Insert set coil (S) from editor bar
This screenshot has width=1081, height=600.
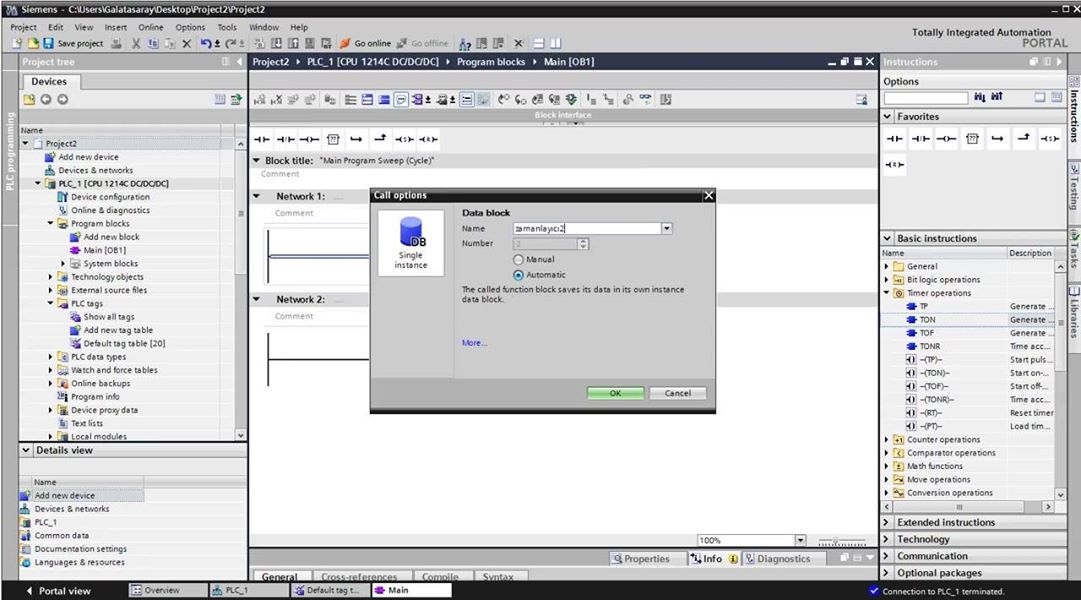click(x=404, y=139)
